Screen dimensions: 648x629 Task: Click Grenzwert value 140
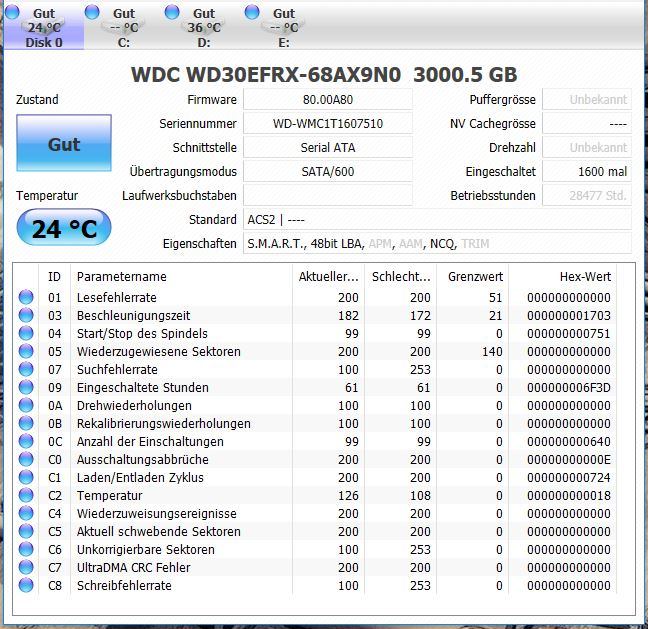coord(492,352)
